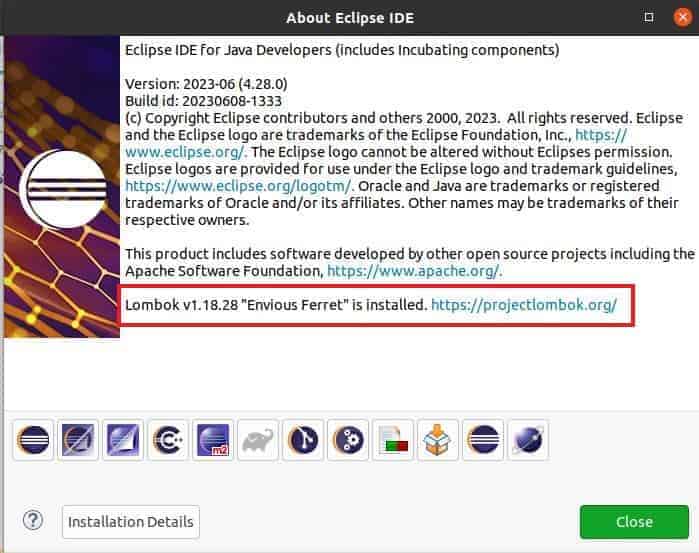Screen dimensions: 699x553
Task: Open the C++ CDT feature icon
Action: pyautogui.click(x=168, y=440)
